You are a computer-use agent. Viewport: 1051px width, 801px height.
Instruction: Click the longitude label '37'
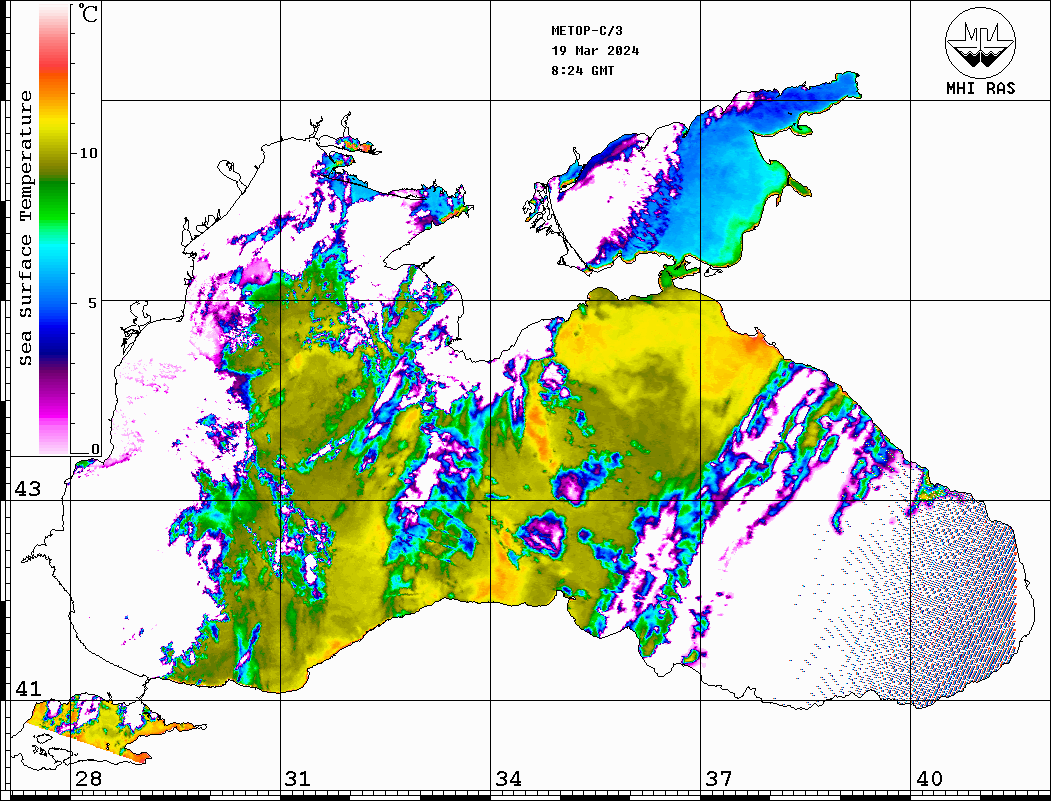[x=719, y=778]
